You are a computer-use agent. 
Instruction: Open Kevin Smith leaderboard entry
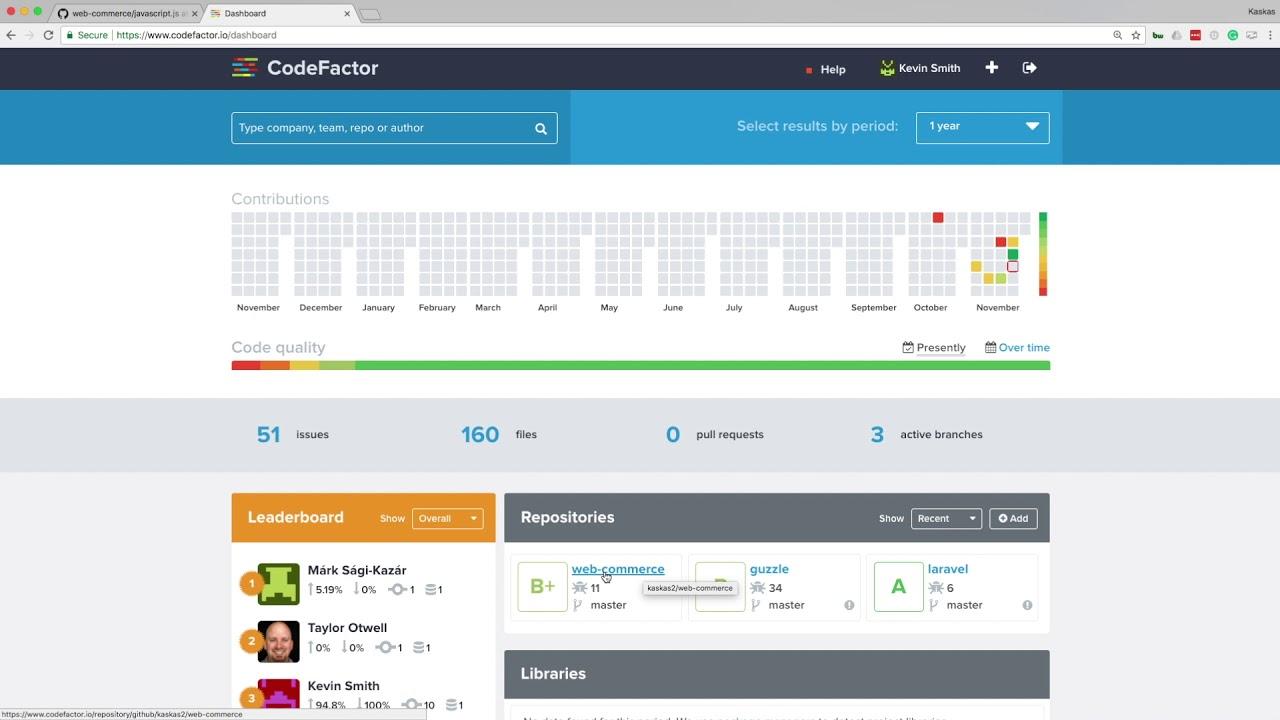pos(343,686)
